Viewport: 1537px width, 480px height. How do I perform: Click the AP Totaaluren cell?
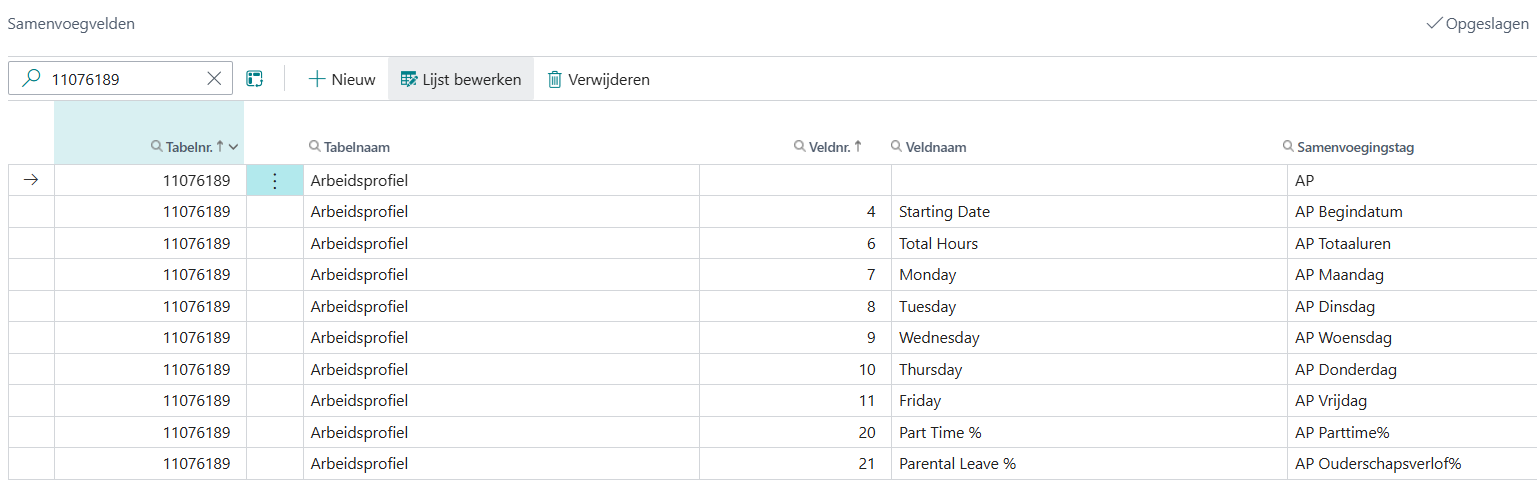tap(1342, 244)
